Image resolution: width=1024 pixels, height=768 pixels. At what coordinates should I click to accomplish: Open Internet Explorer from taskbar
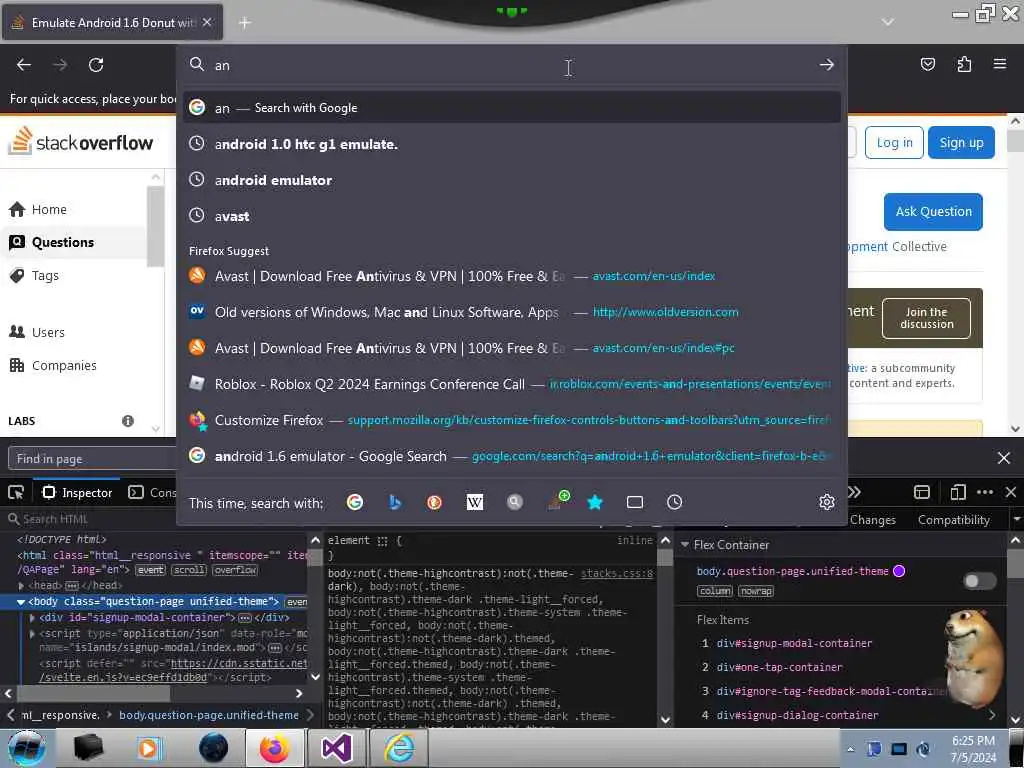399,748
